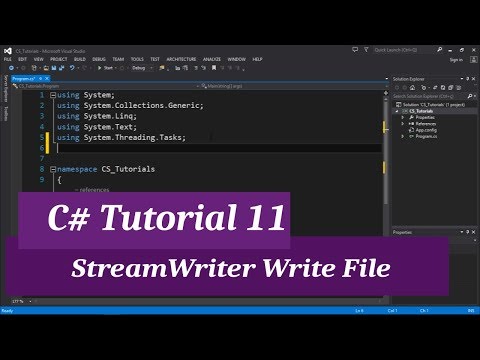Click Solution Explorer Pending Changes Filter icon
The image size is (480, 360).
pyautogui.click(x=424, y=88)
